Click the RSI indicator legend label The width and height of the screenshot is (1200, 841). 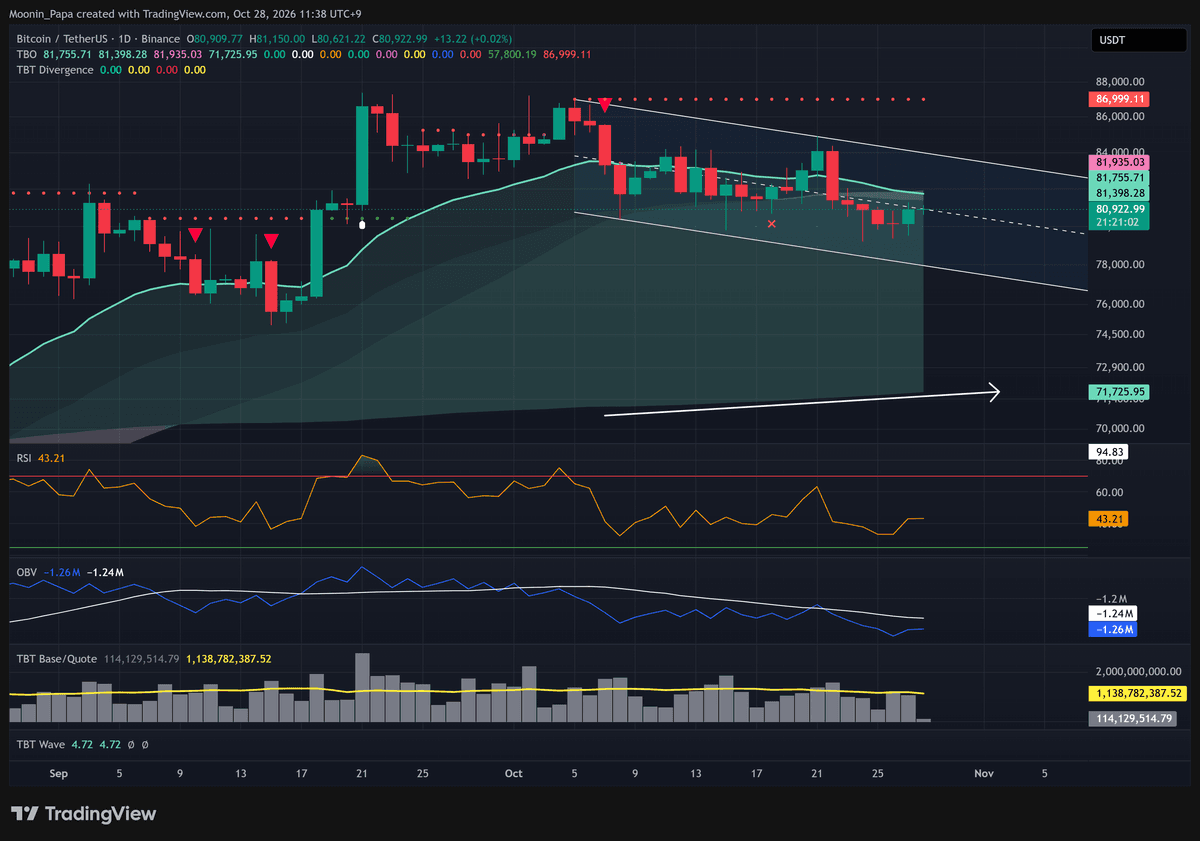[25, 458]
